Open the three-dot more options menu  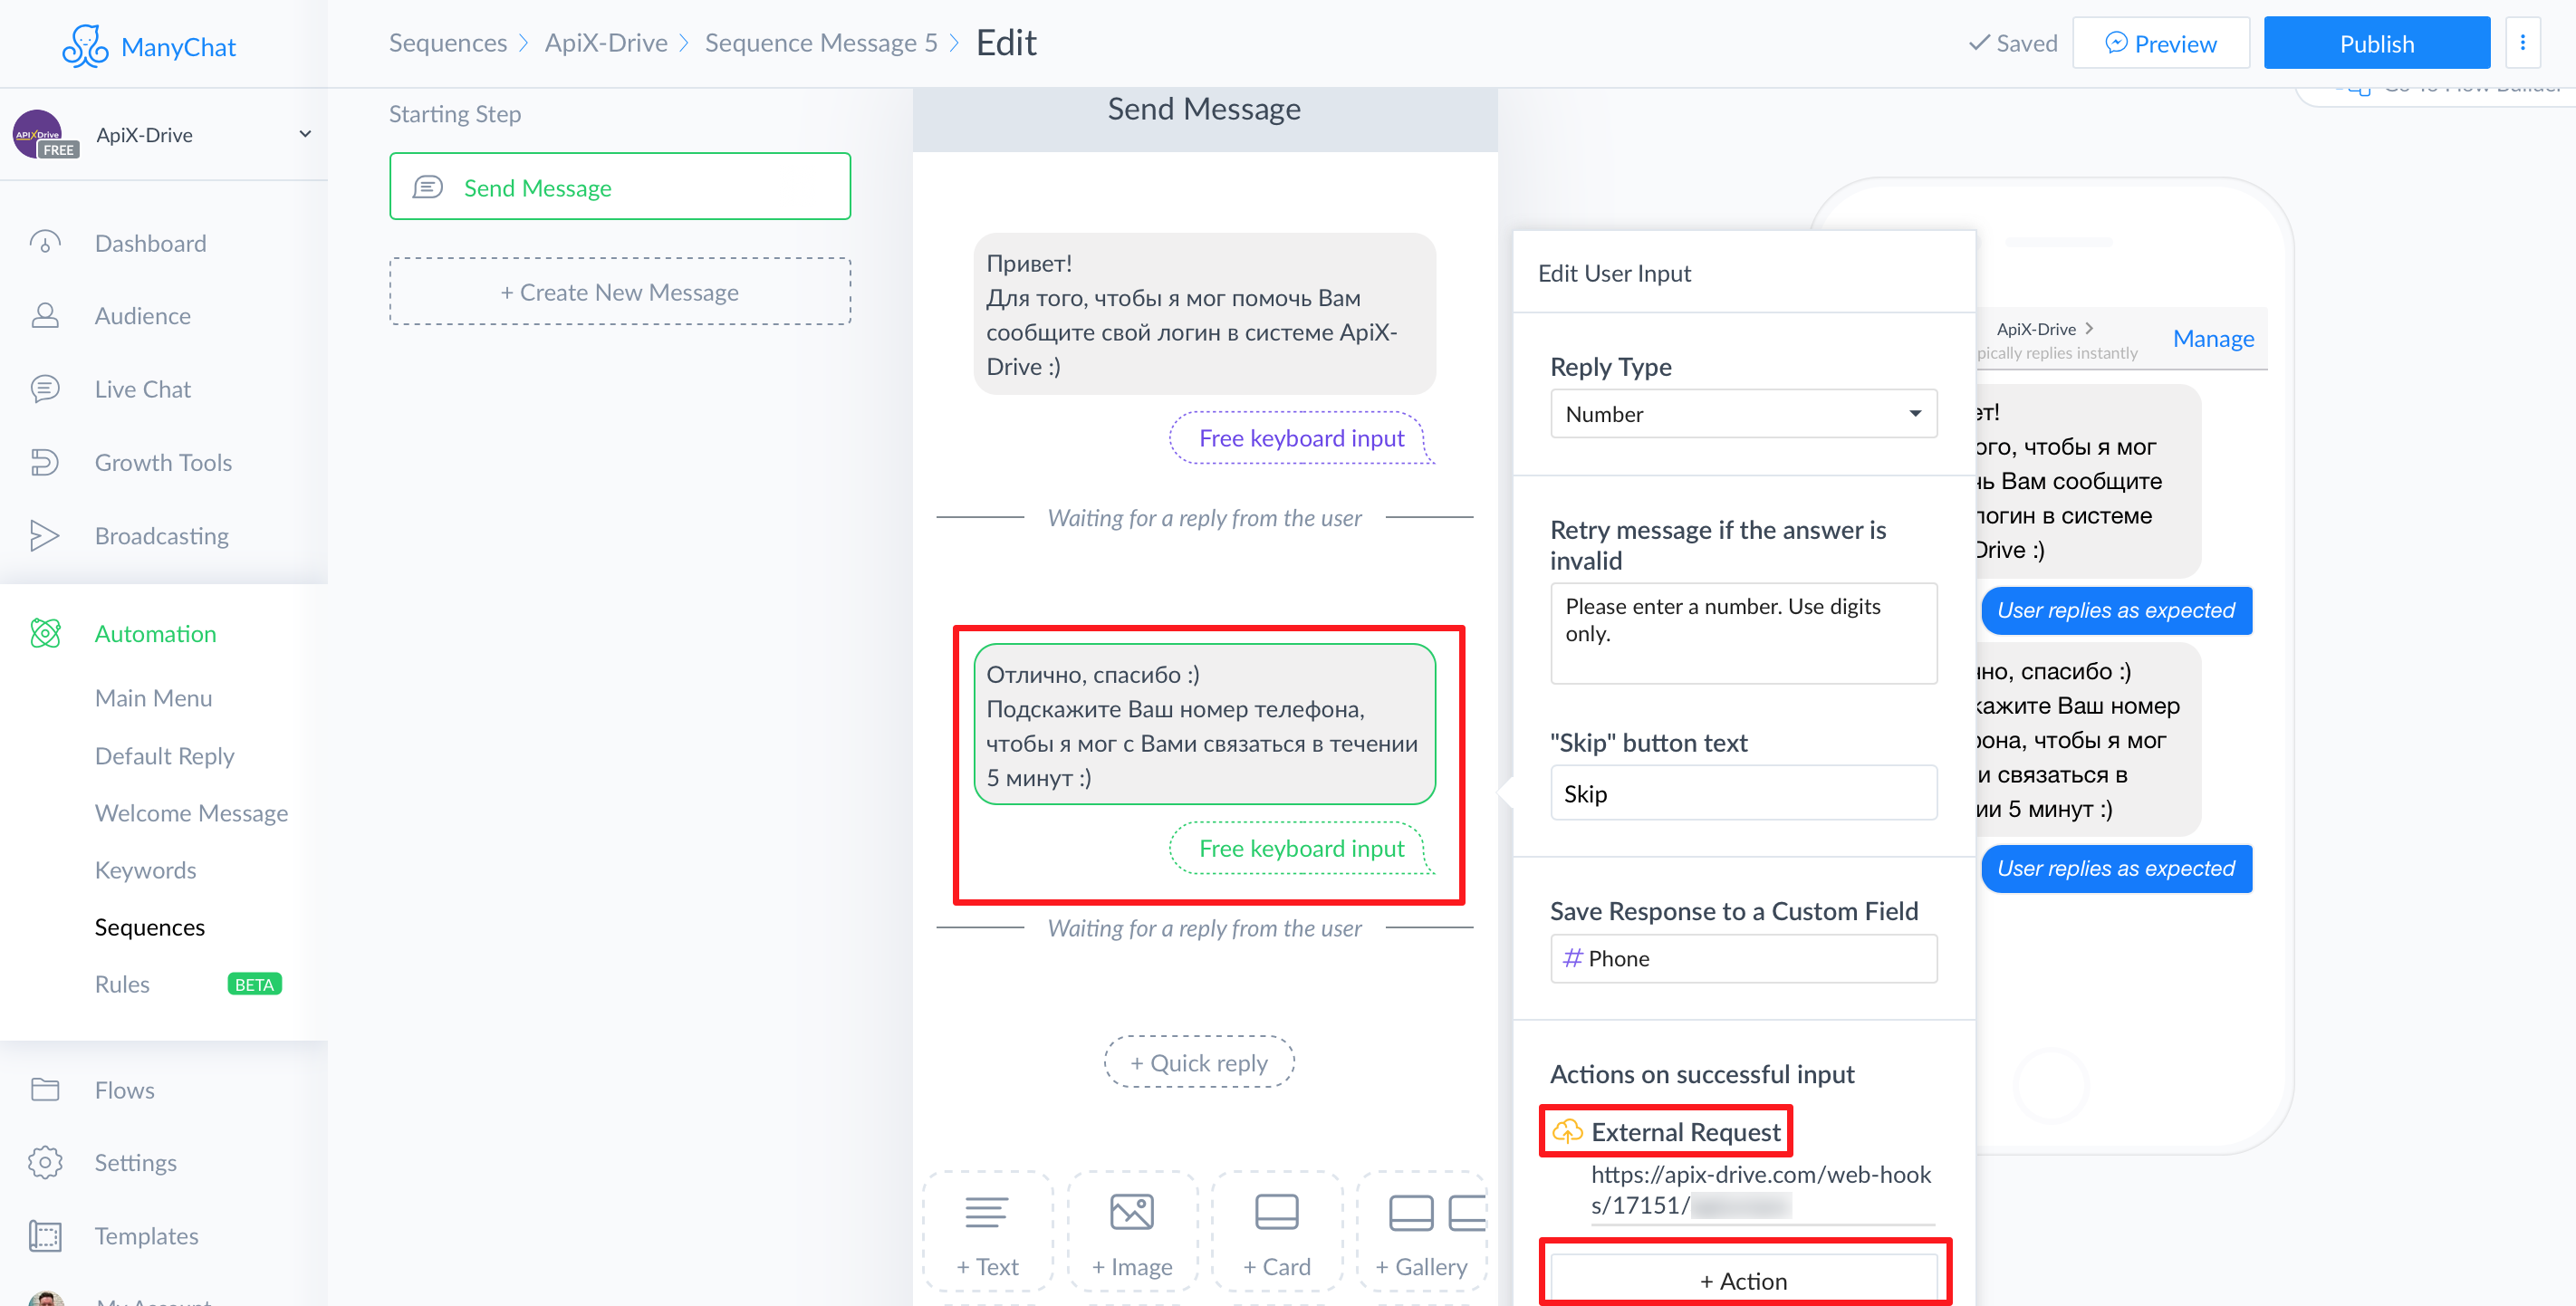[x=2522, y=43]
